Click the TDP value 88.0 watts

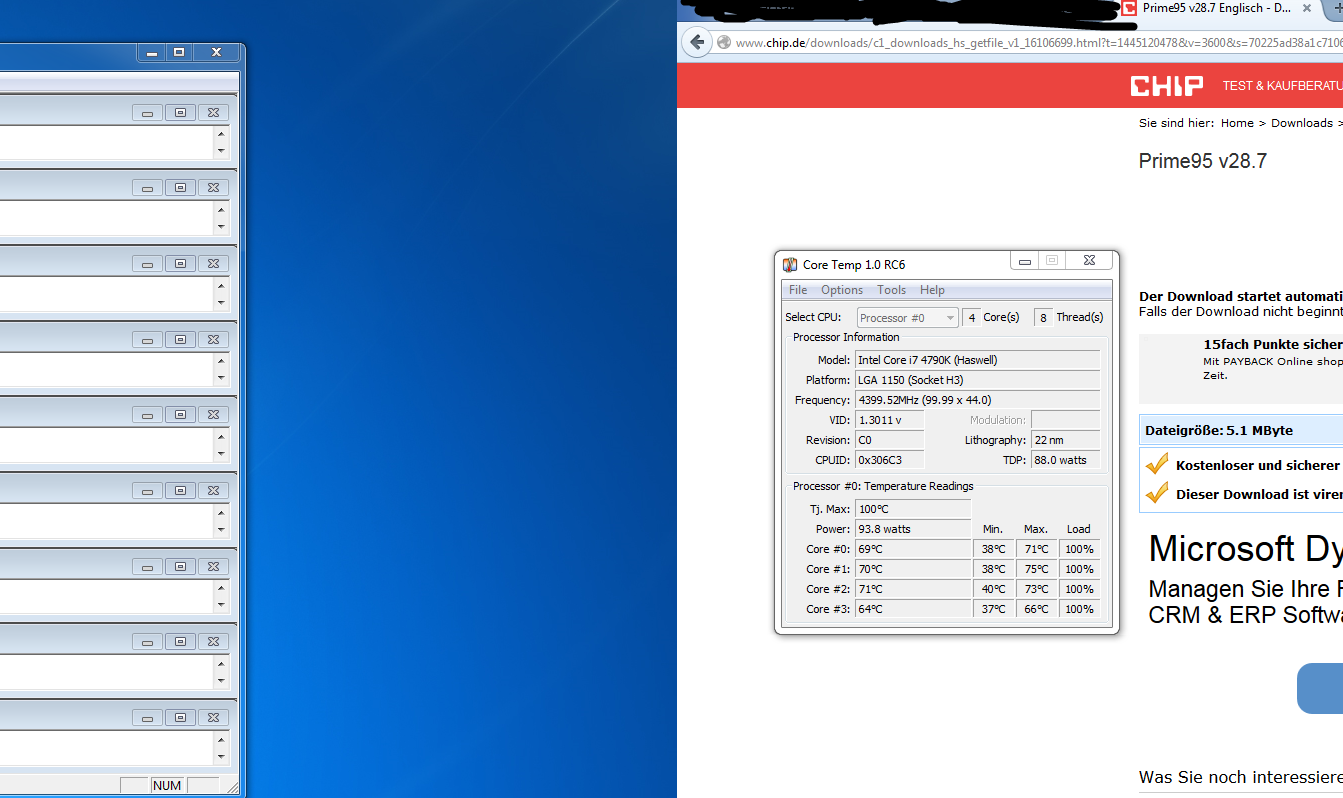1065,460
